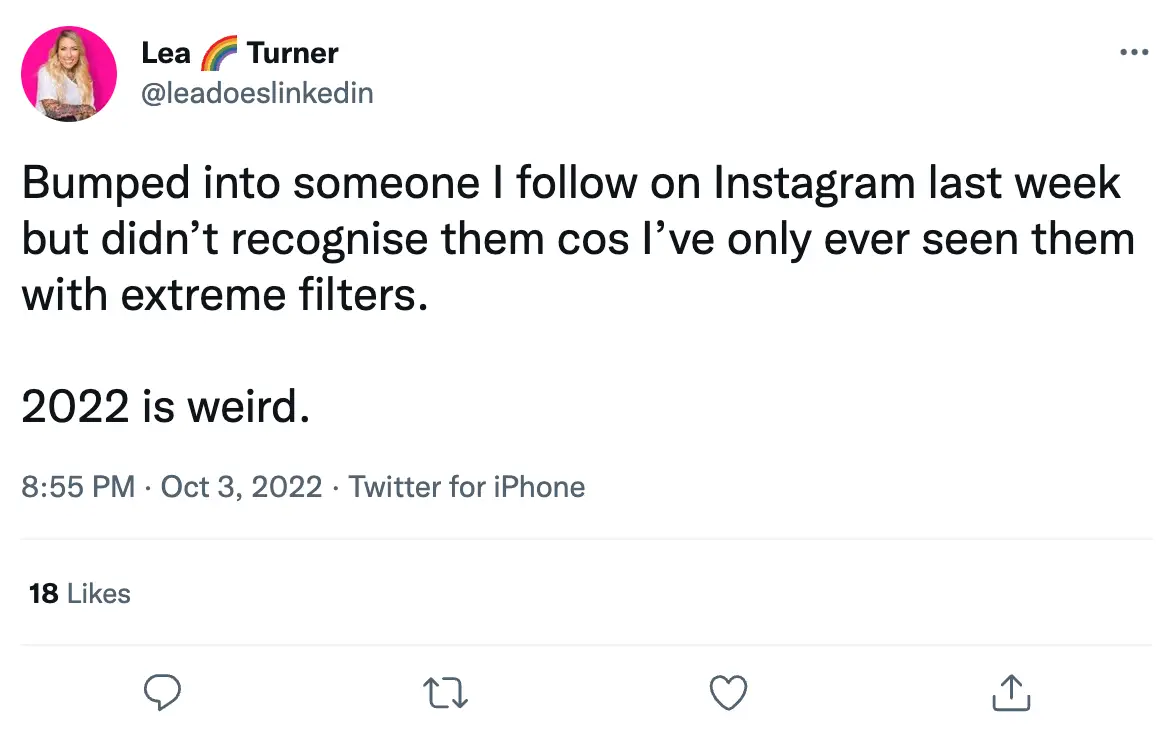This screenshot has height=738, width=1174.
Task: Open the share tweet icon
Action: [x=1010, y=691]
